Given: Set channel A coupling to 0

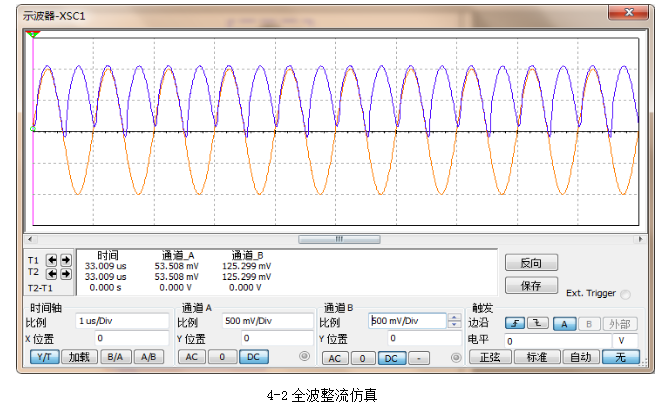Looking at the screenshot, I should pyautogui.click(x=222, y=357).
